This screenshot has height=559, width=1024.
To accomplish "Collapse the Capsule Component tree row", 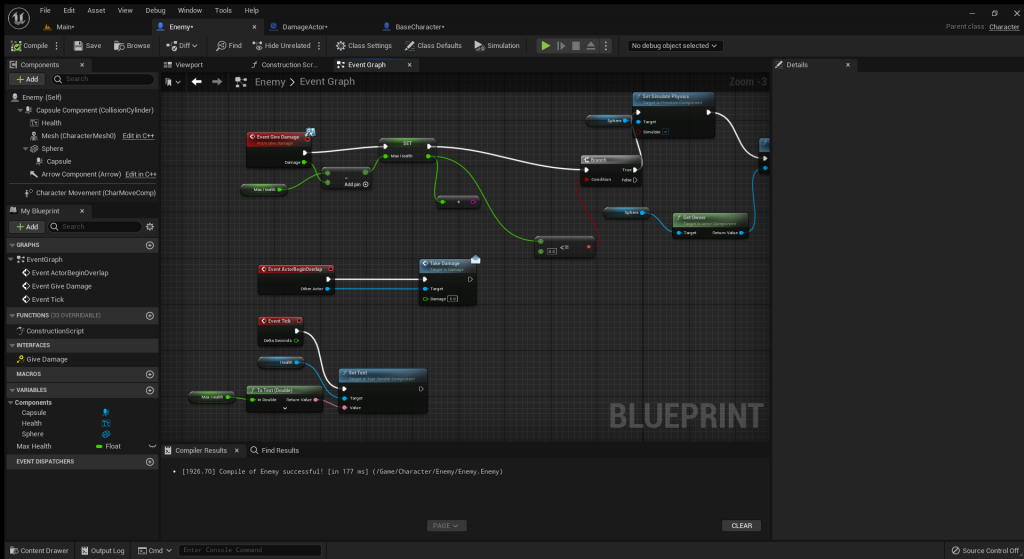I will (20, 110).
